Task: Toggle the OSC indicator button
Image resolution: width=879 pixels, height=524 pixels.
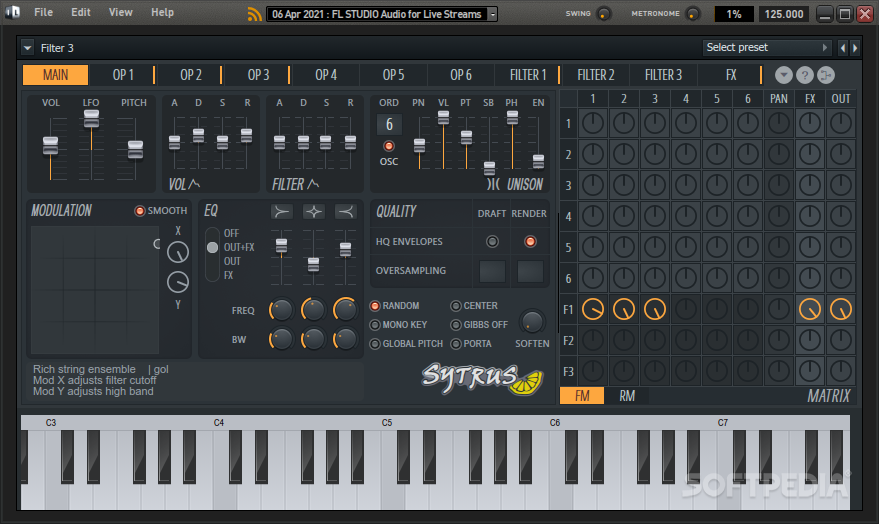Action: [x=388, y=146]
